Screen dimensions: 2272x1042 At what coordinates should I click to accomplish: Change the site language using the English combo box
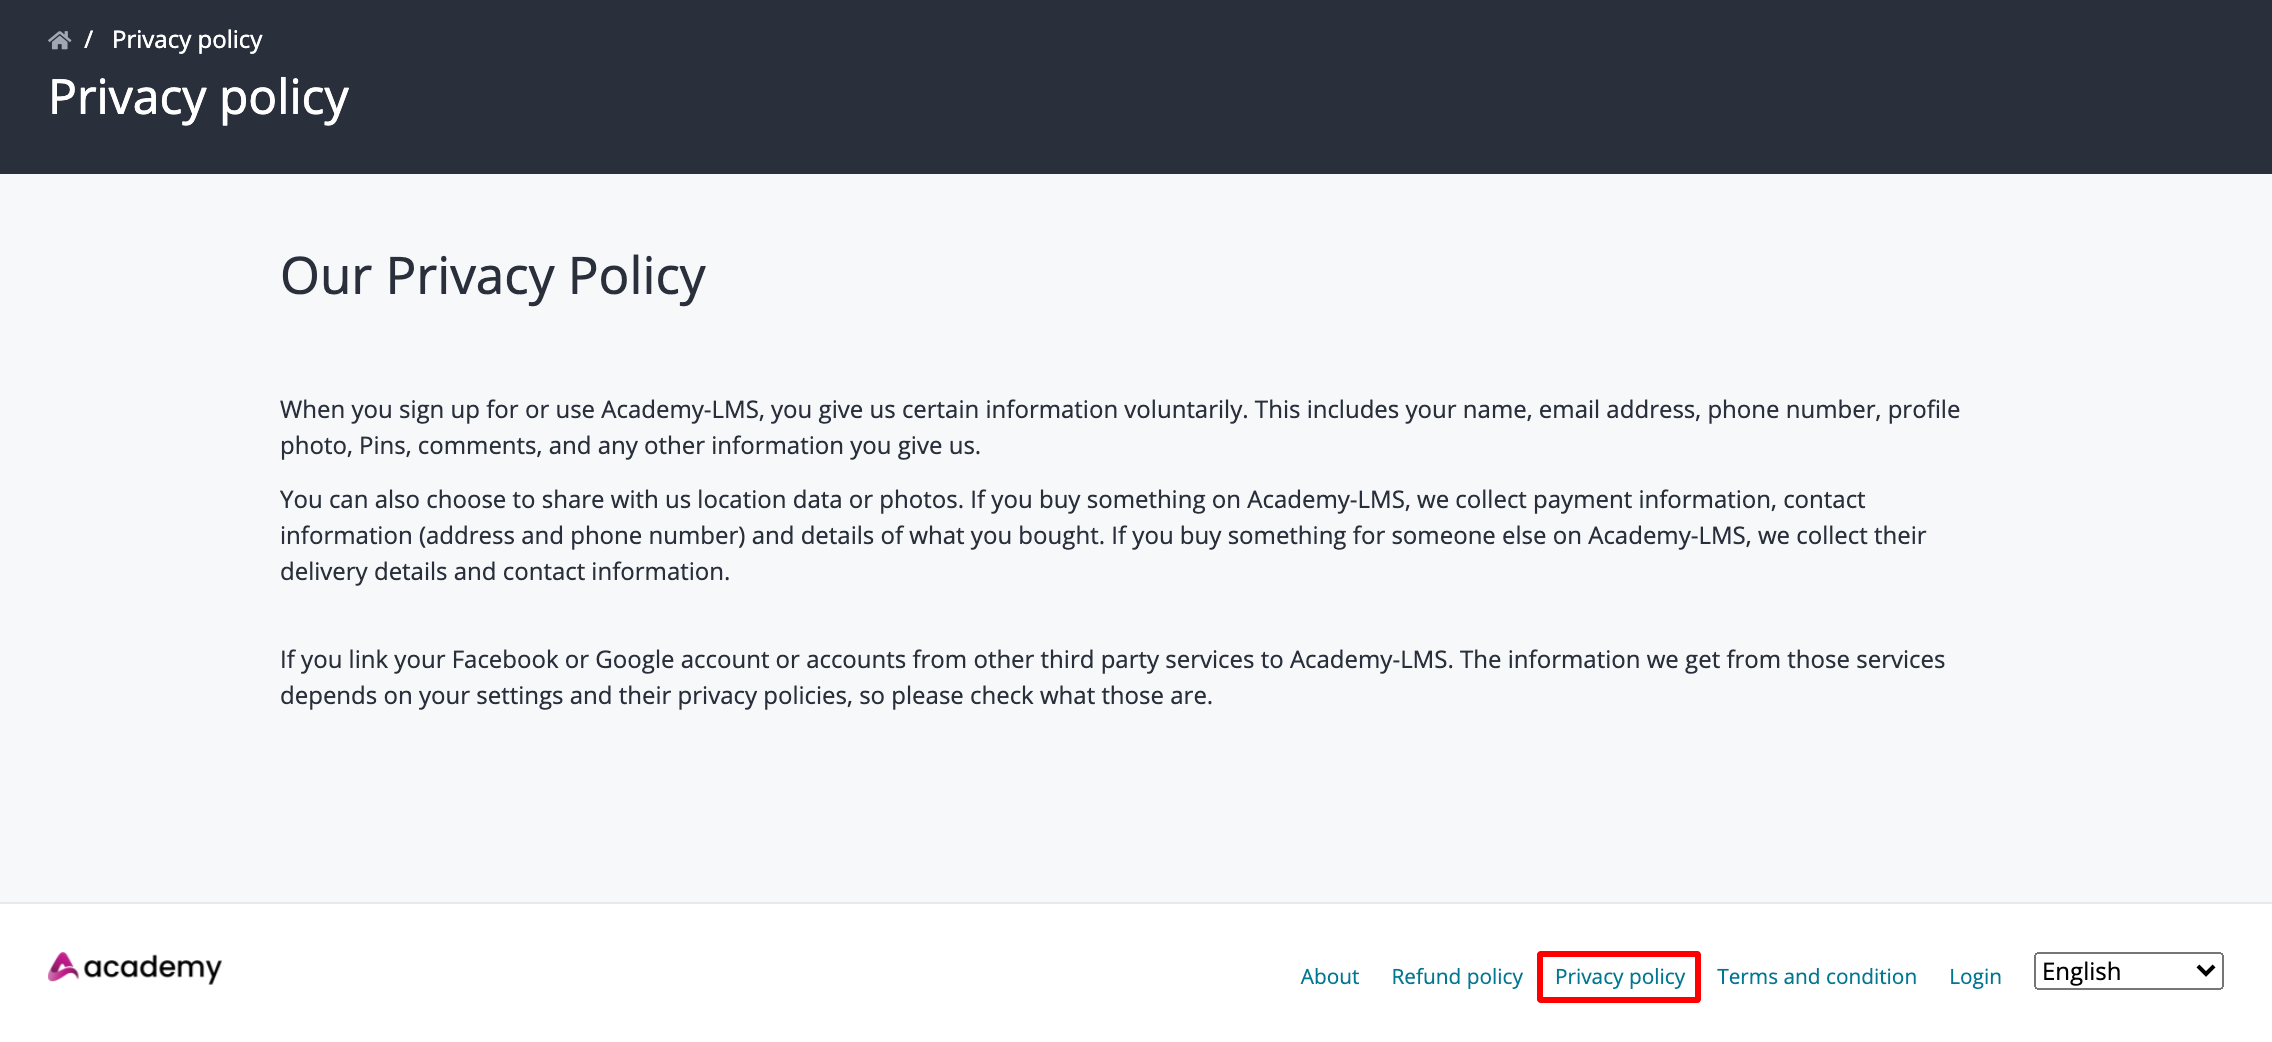point(2128,970)
